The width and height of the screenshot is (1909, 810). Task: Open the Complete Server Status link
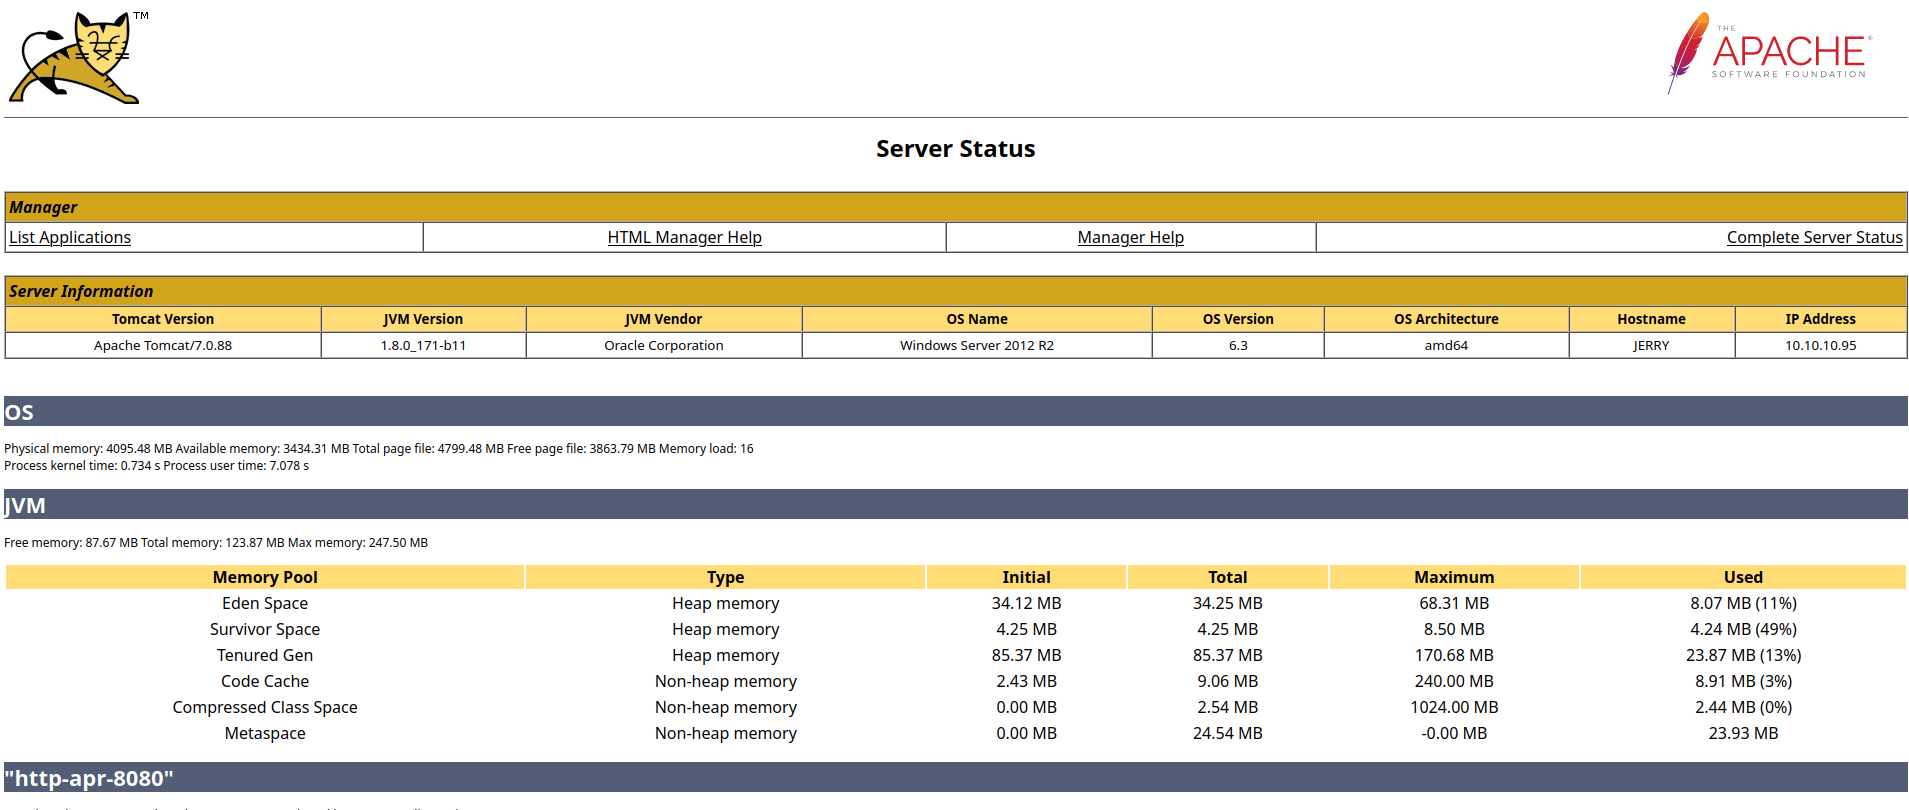point(1813,237)
